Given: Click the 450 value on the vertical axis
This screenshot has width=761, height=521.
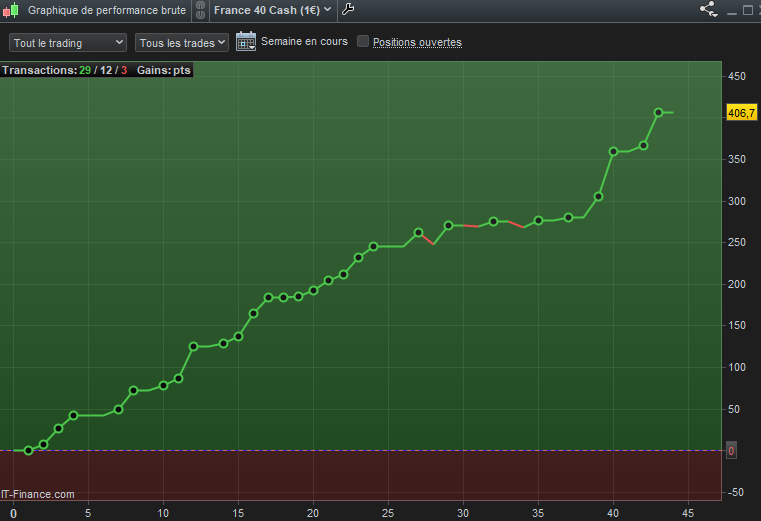Looking at the screenshot, I should [737, 76].
